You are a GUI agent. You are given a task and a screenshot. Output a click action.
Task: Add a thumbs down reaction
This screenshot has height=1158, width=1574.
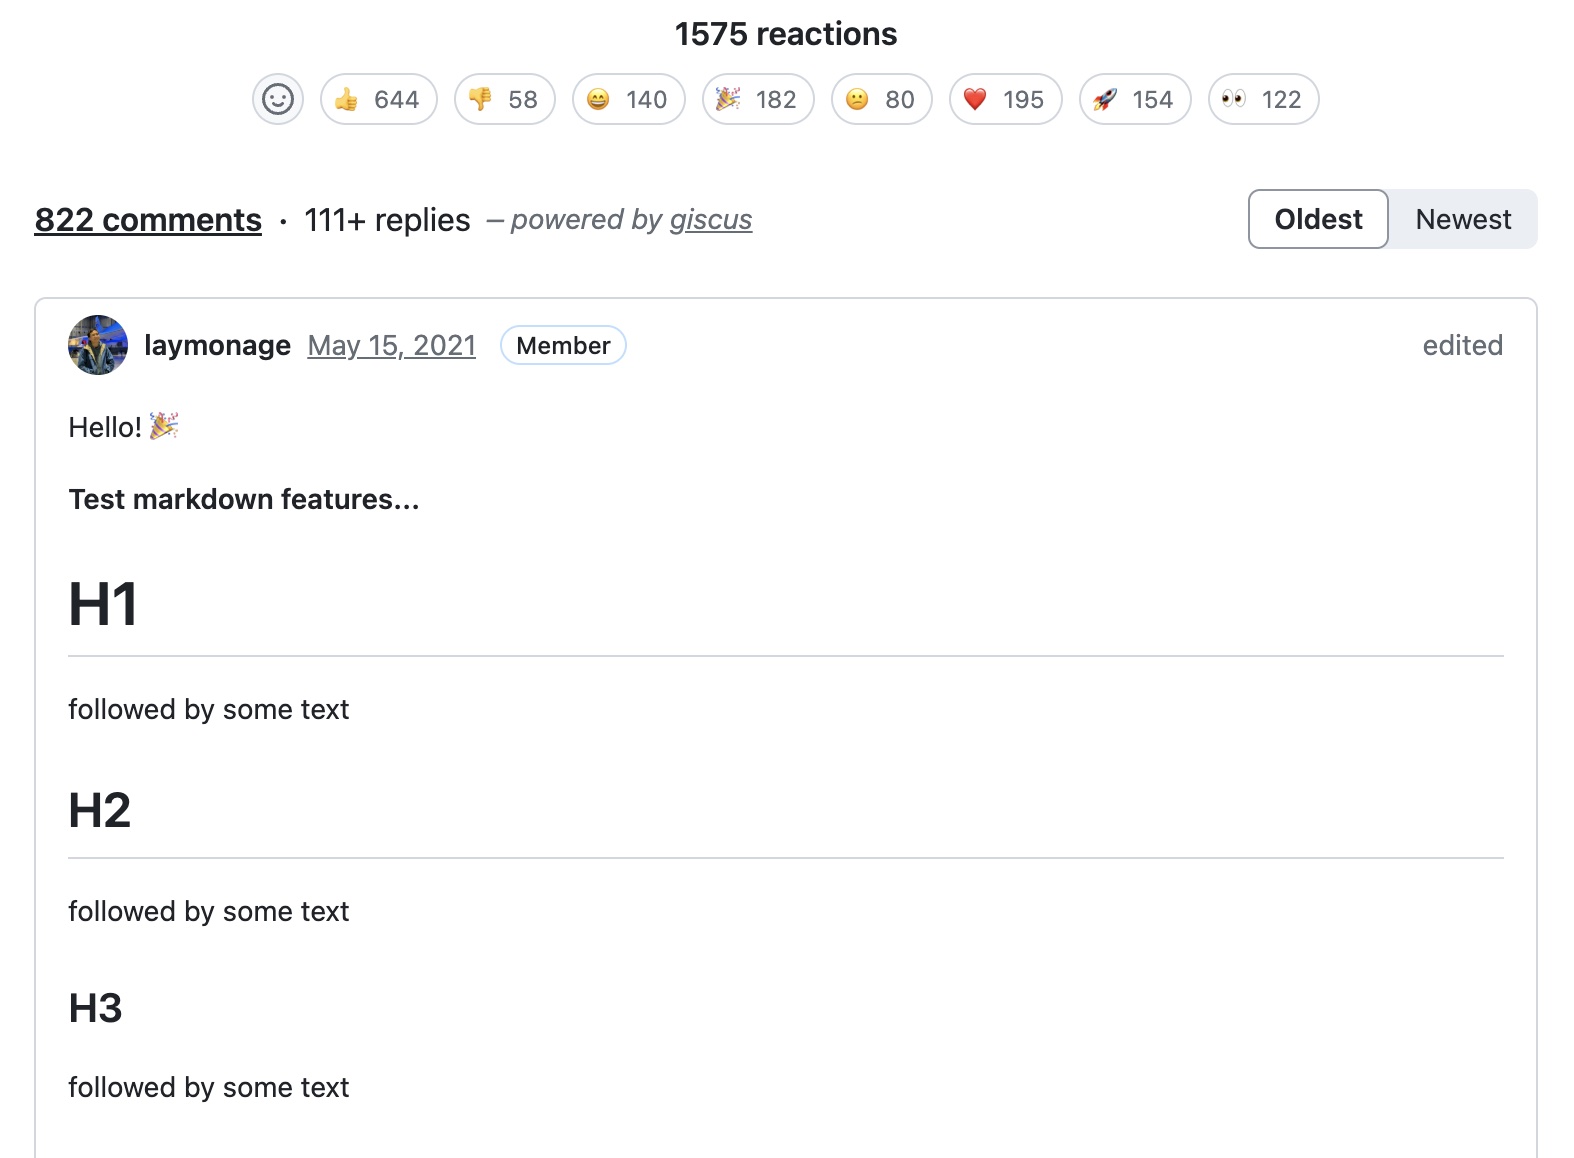pos(504,99)
